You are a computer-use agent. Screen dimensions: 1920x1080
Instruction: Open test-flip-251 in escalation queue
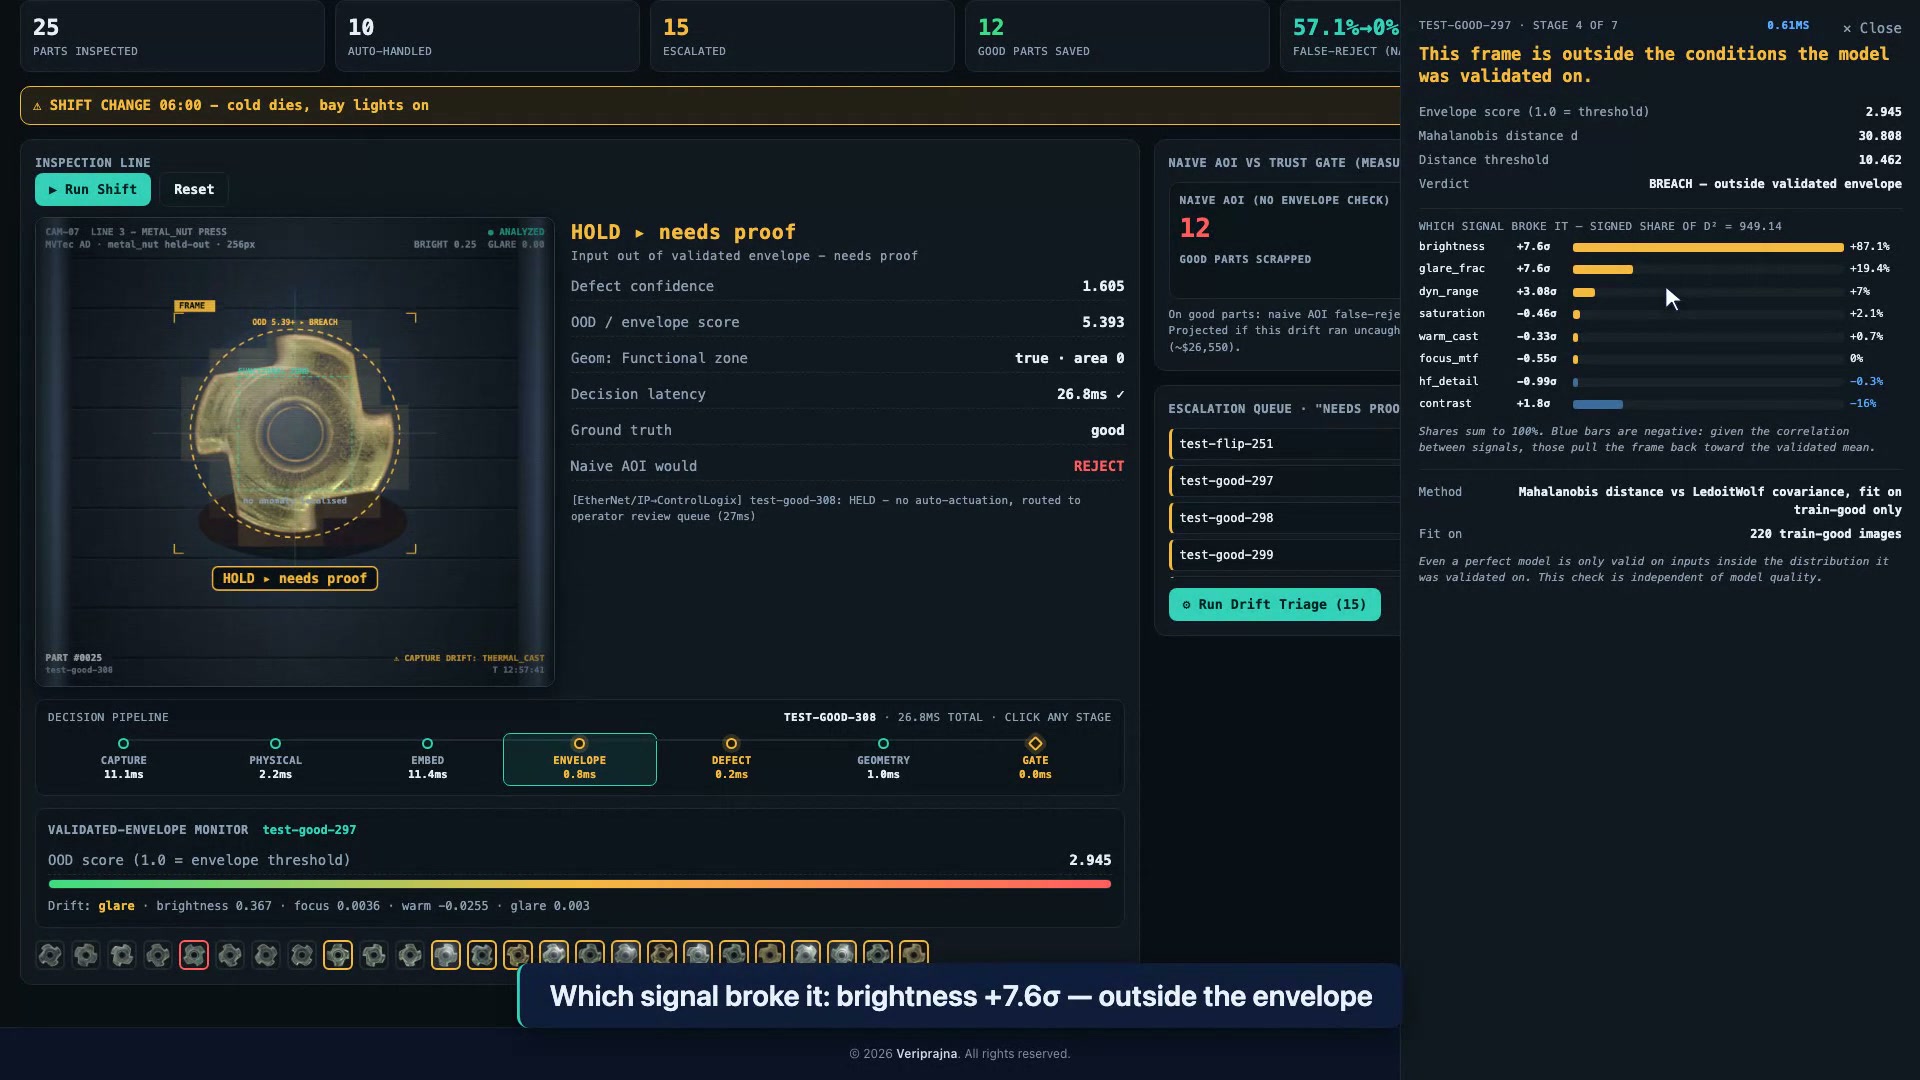(x=1285, y=443)
